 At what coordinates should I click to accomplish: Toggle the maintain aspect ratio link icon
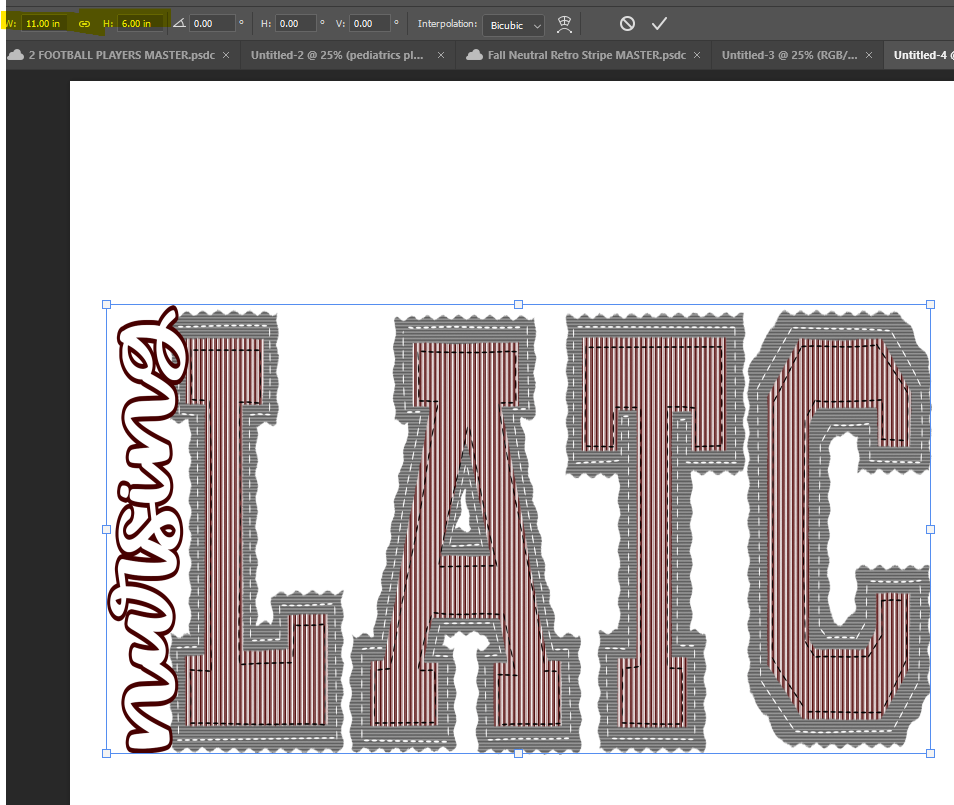click(x=85, y=24)
